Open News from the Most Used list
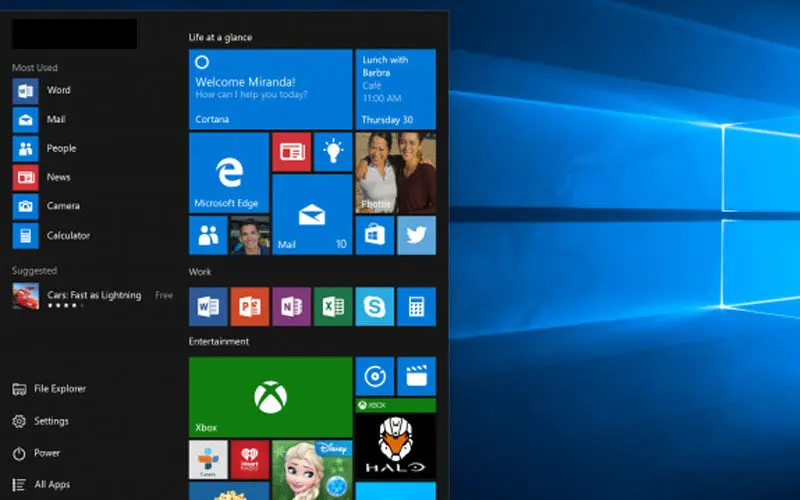 pos(42,177)
